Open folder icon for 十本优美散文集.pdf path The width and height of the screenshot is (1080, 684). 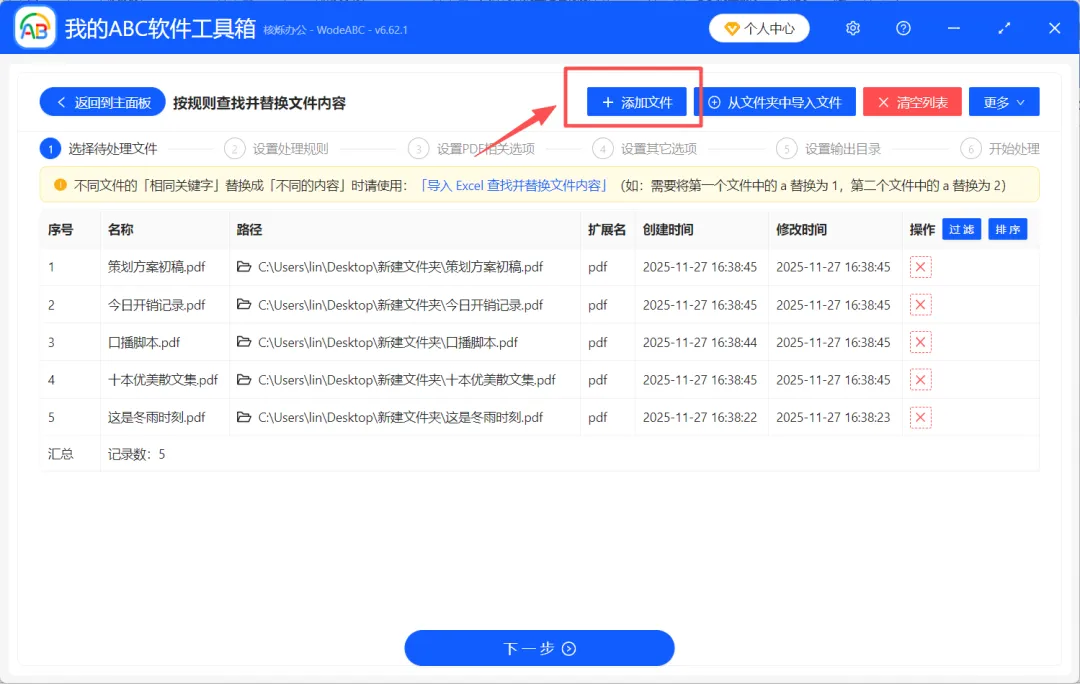pos(244,380)
